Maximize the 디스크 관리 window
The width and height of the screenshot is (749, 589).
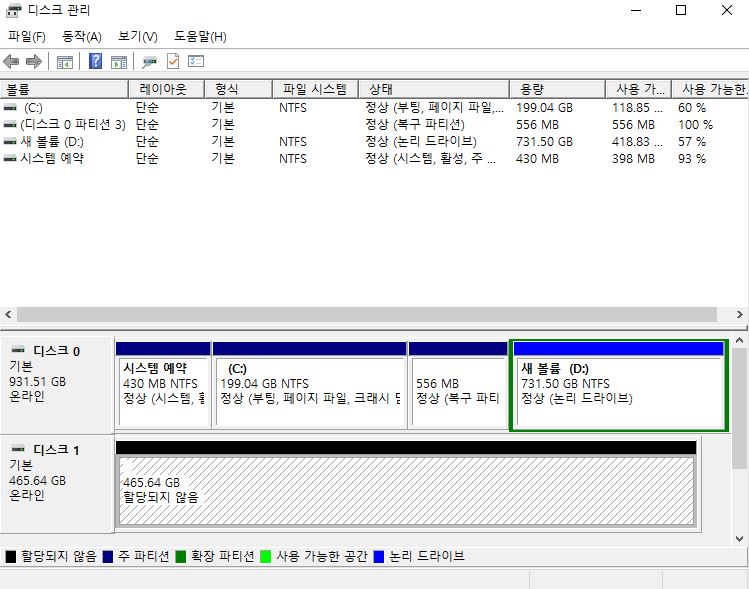pyautogui.click(x=681, y=10)
